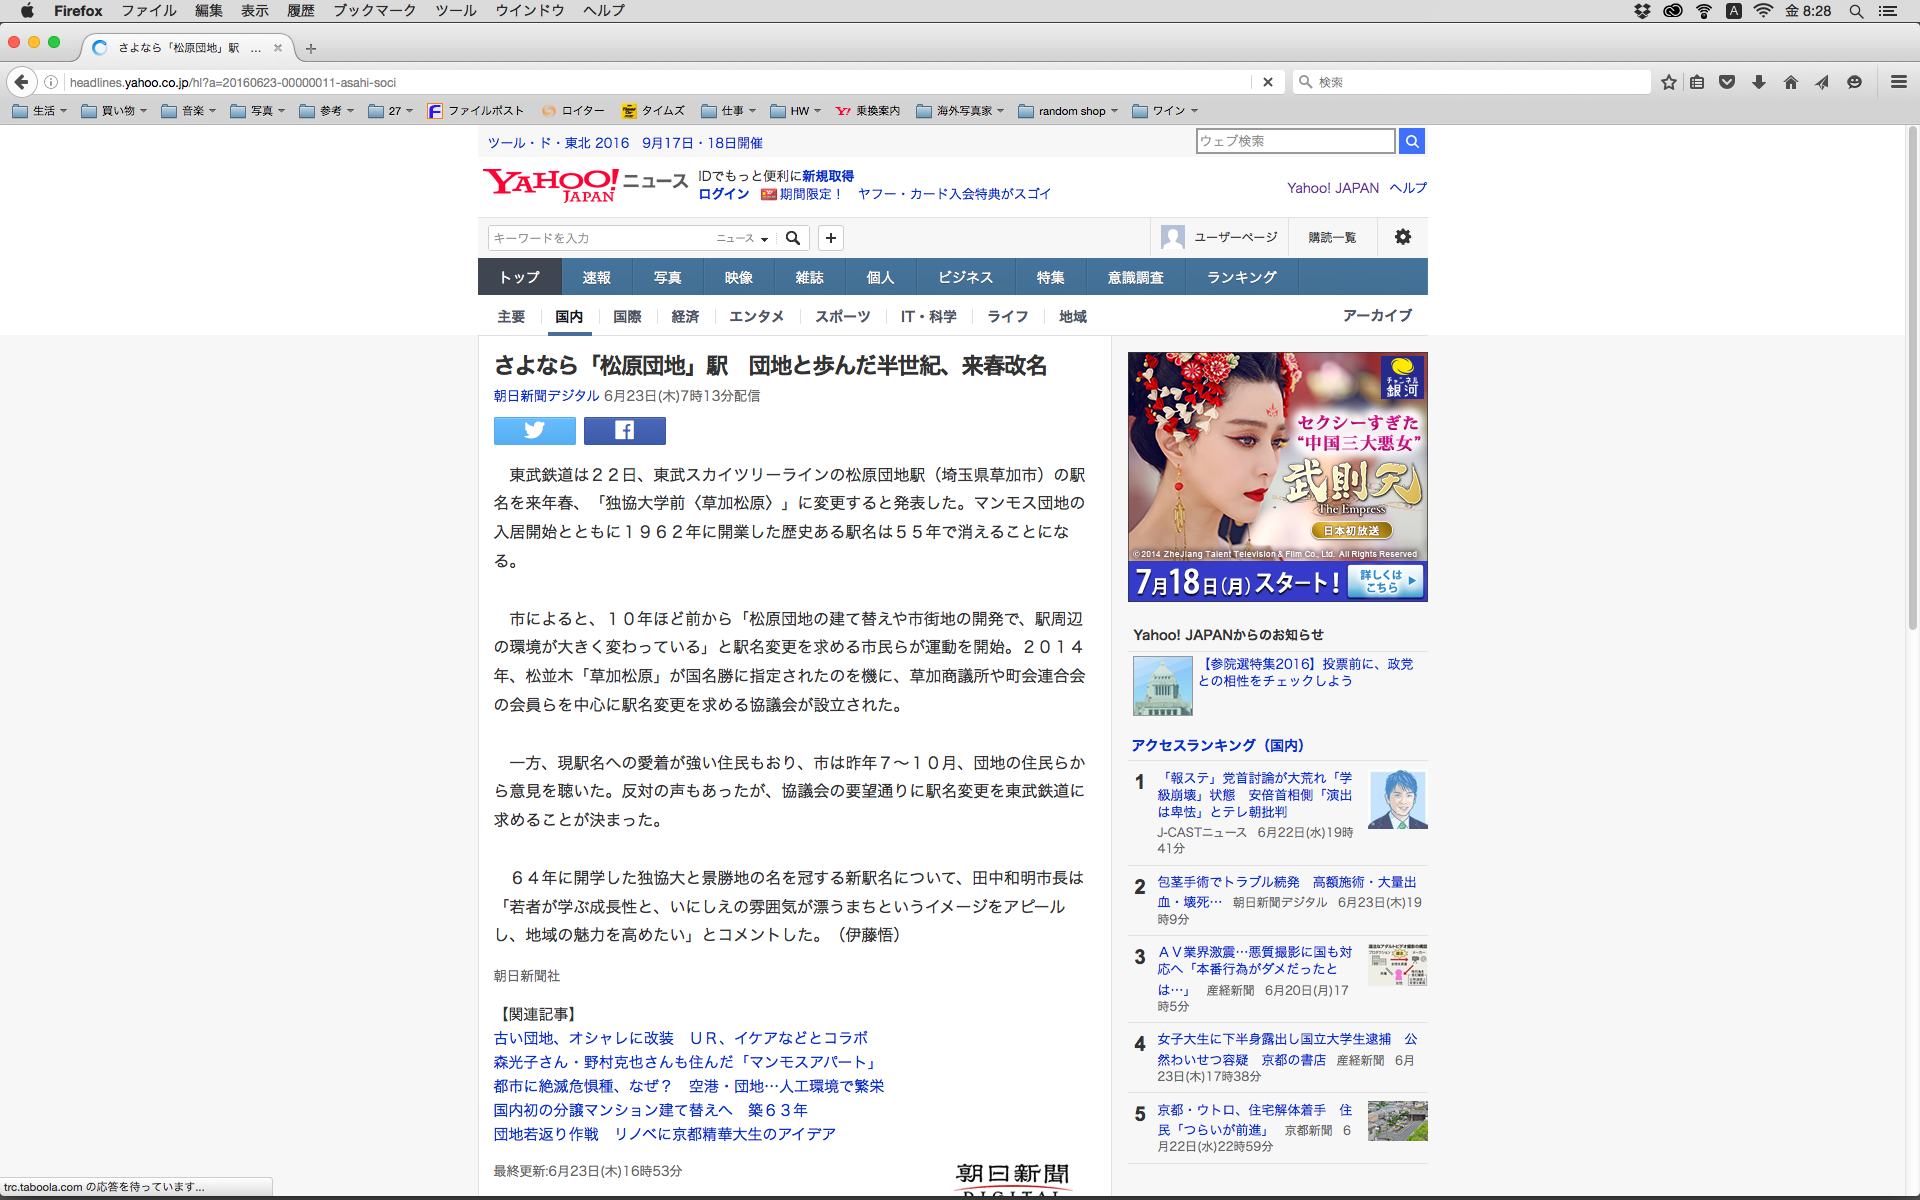
Task: Open the ブックマーク menu in menu bar
Action: (x=374, y=11)
